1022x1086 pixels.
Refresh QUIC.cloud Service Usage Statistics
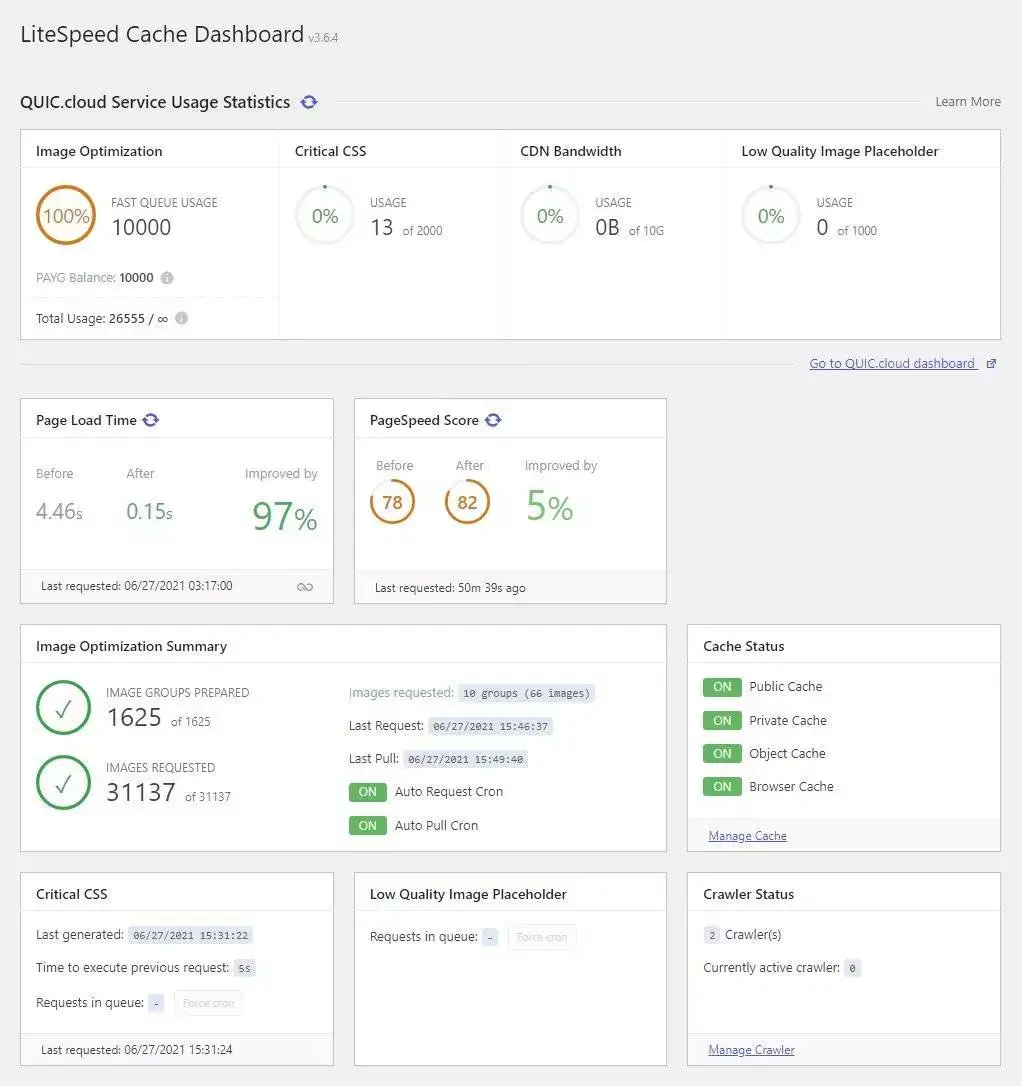click(309, 102)
